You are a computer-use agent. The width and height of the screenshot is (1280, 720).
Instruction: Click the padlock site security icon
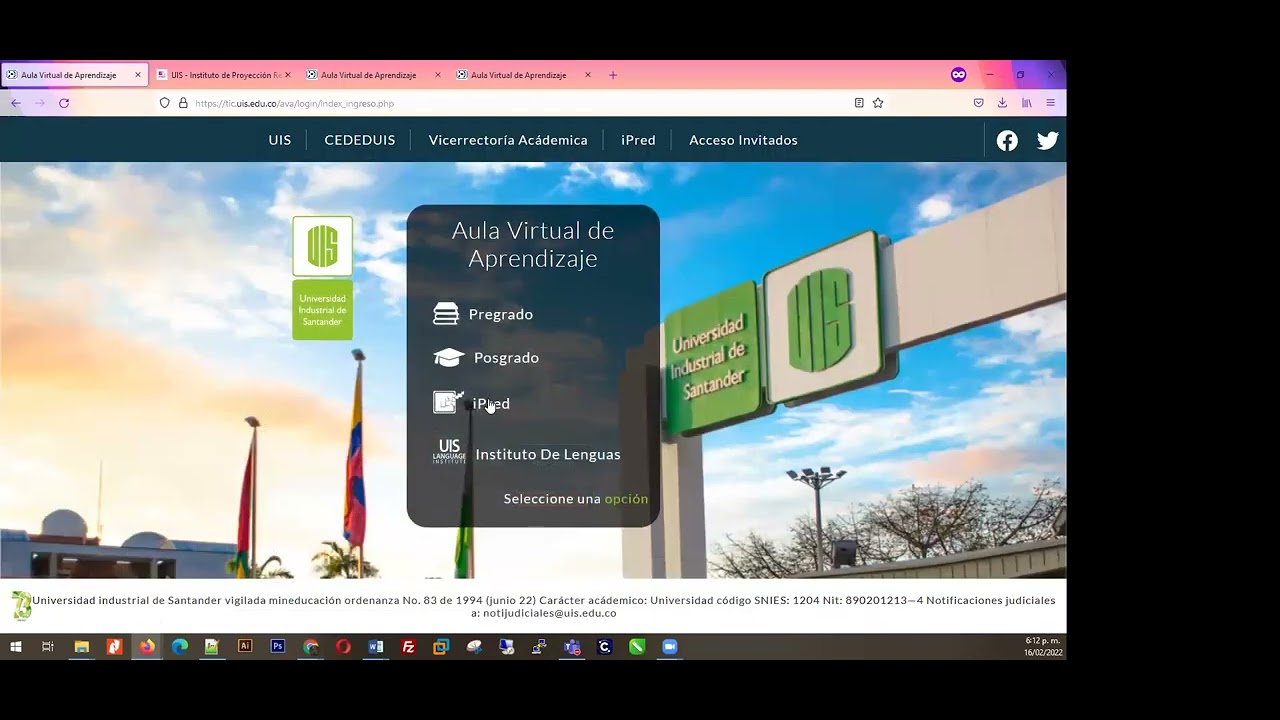(x=183, y=103)
